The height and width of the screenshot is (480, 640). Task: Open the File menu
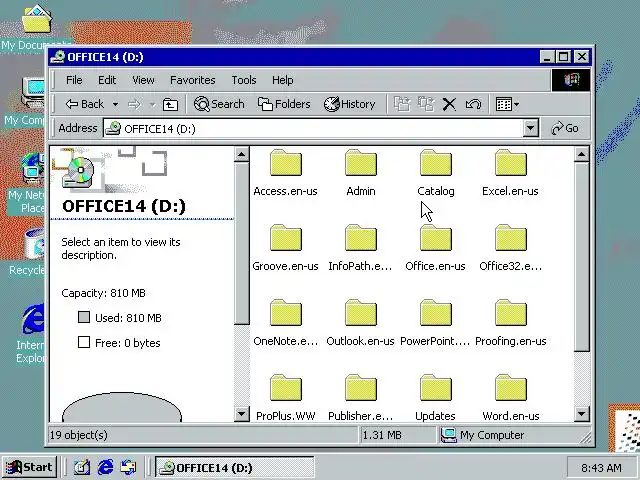pos(74,80)
